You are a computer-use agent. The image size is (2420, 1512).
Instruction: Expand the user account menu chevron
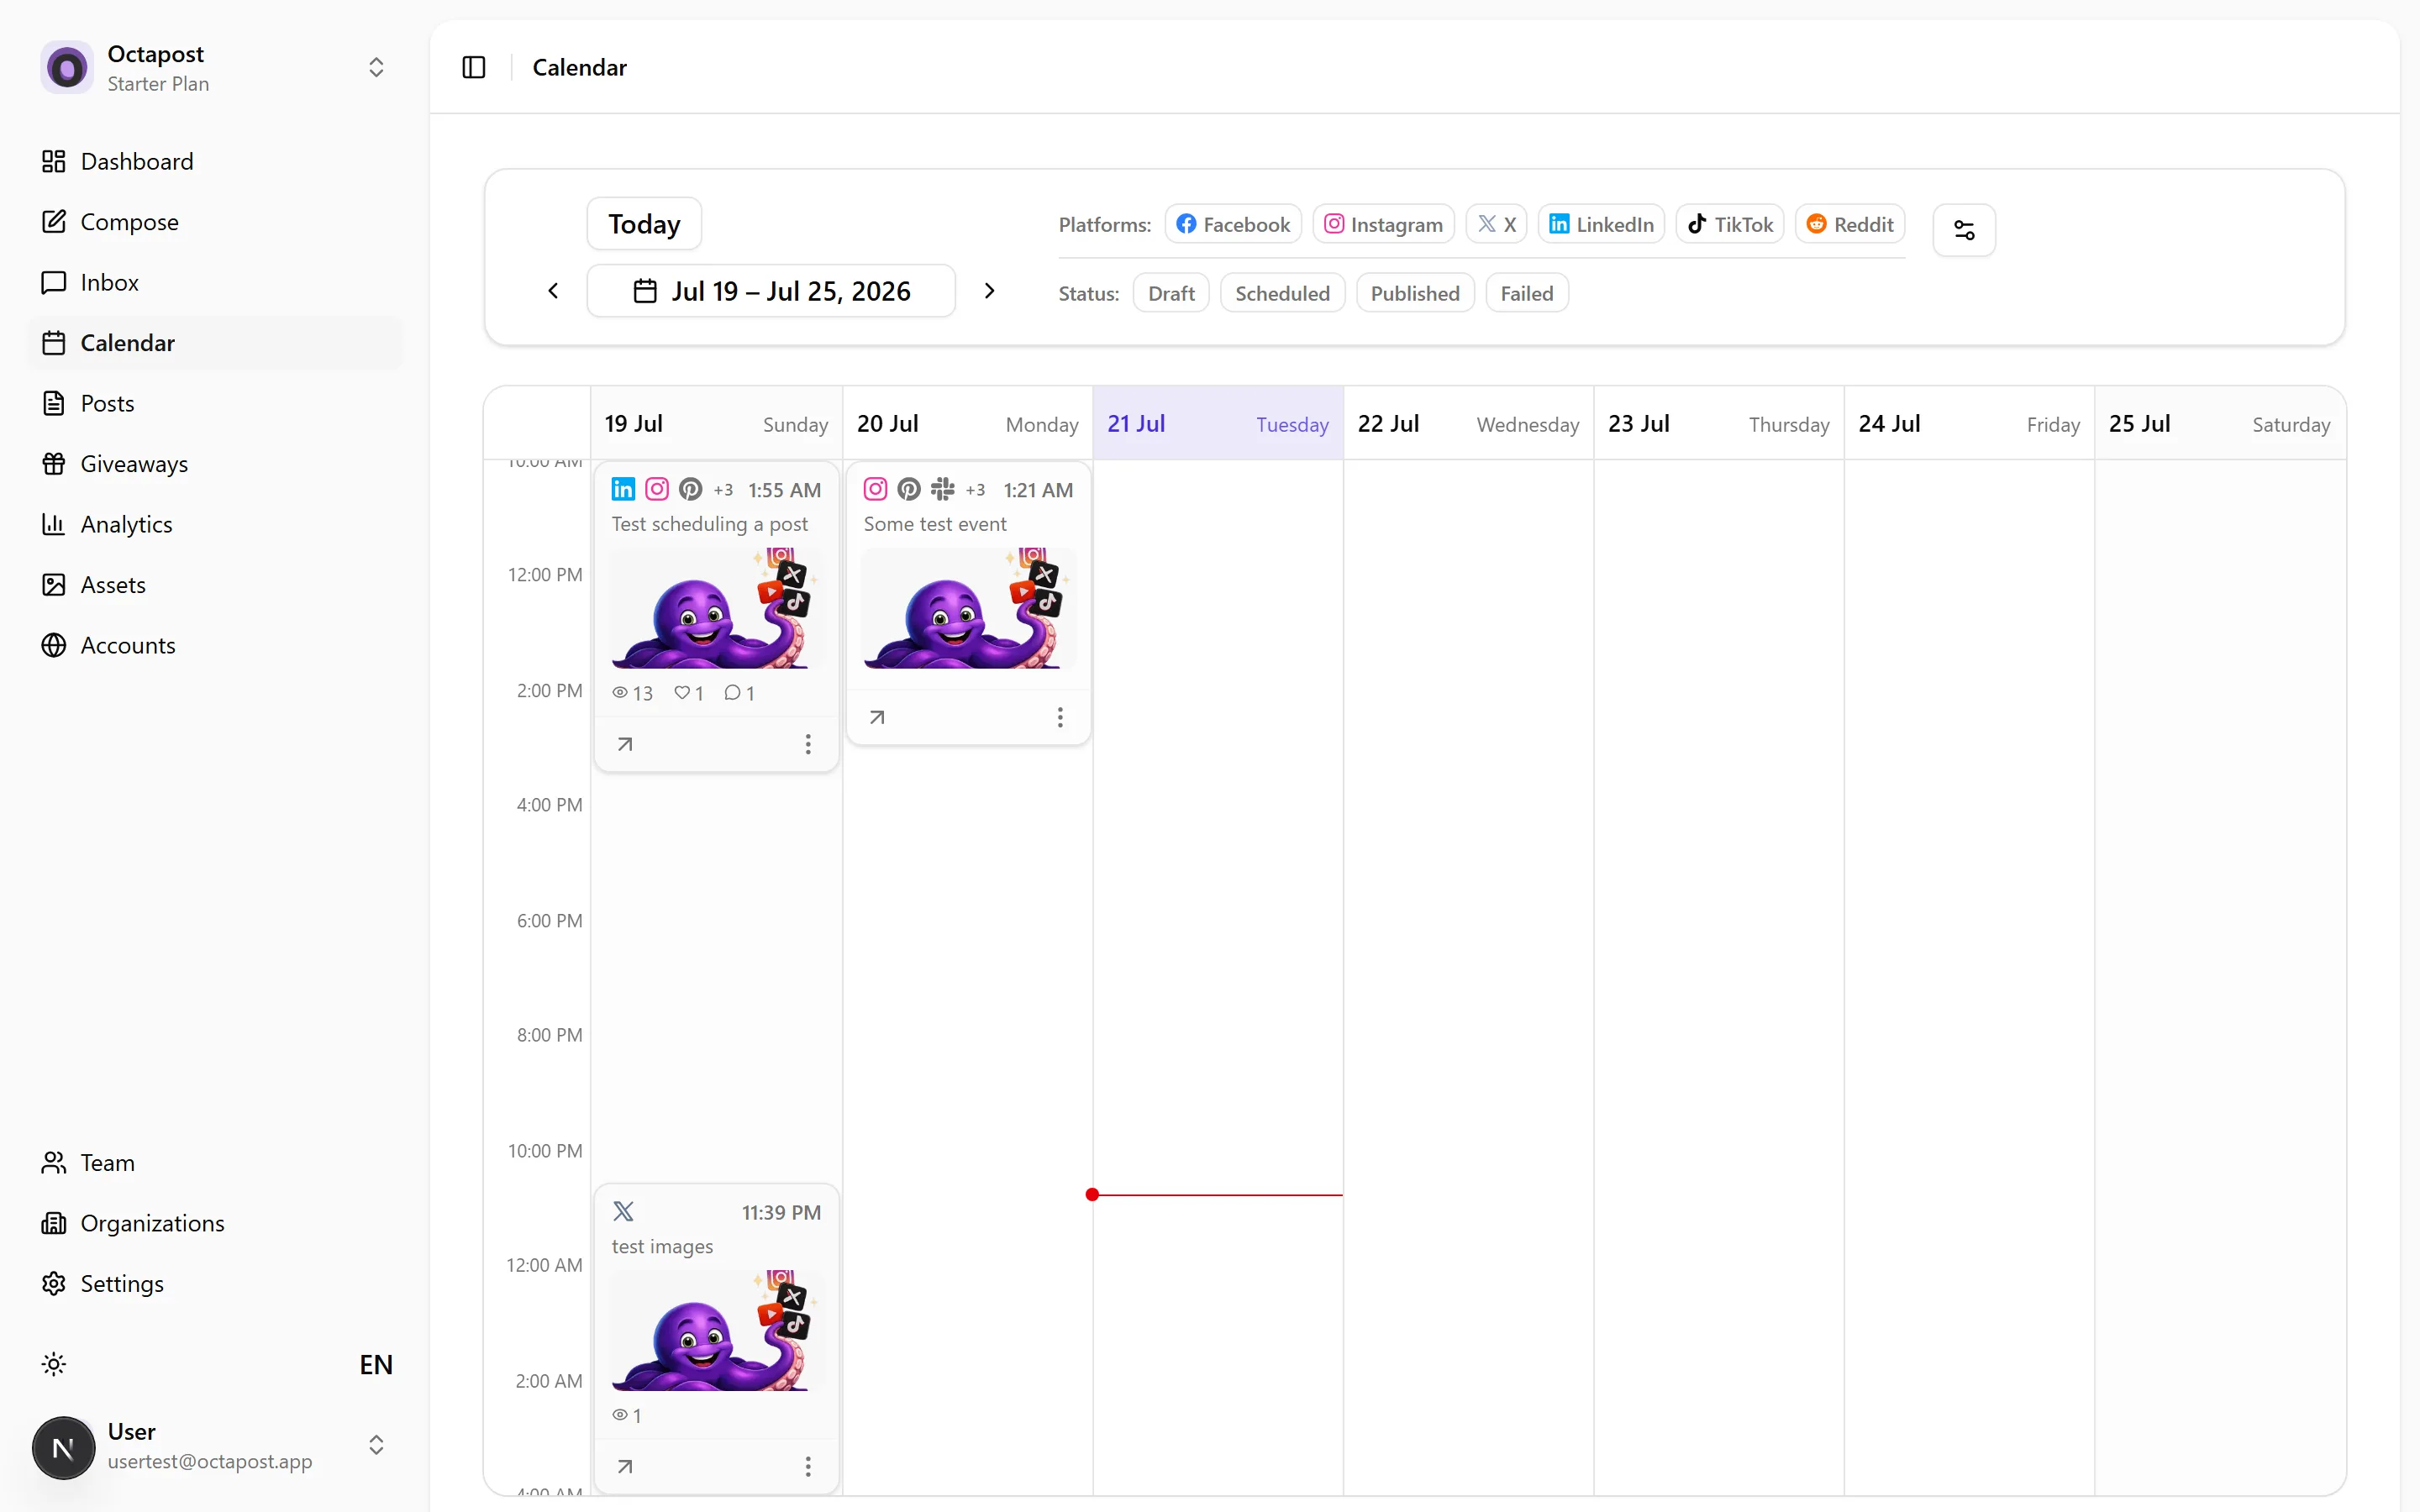point(376,1445)
